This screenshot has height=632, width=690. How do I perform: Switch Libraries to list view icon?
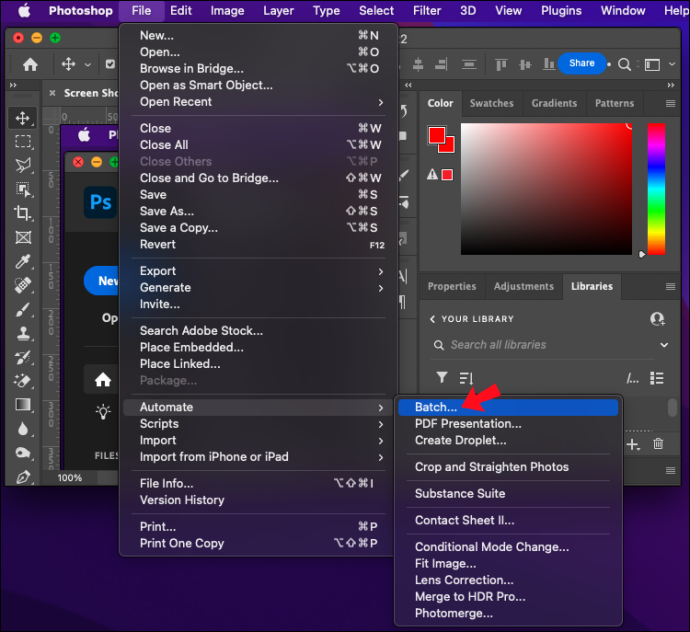coord(657,378)
